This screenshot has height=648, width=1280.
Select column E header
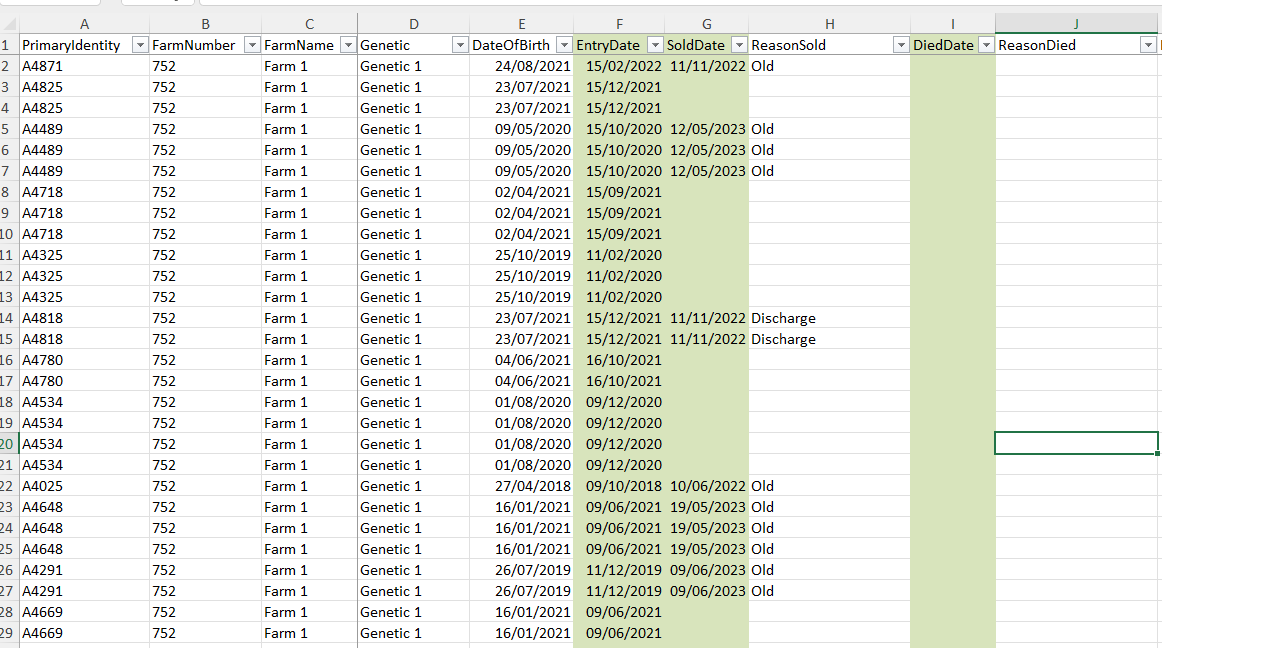(x=521, y=24)
